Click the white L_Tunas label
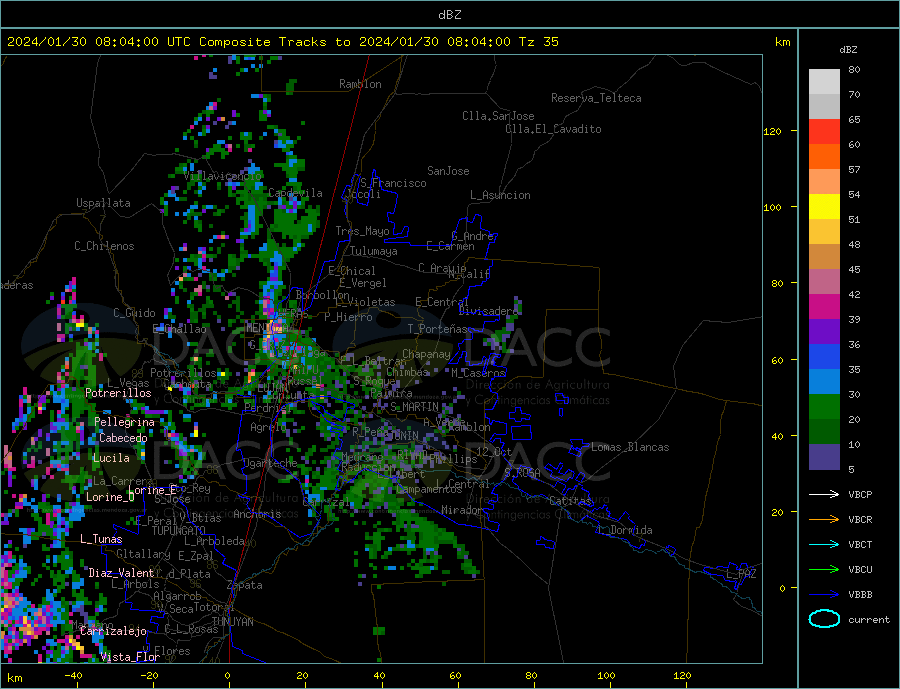900x689 pixels. [x=101, y=539]
